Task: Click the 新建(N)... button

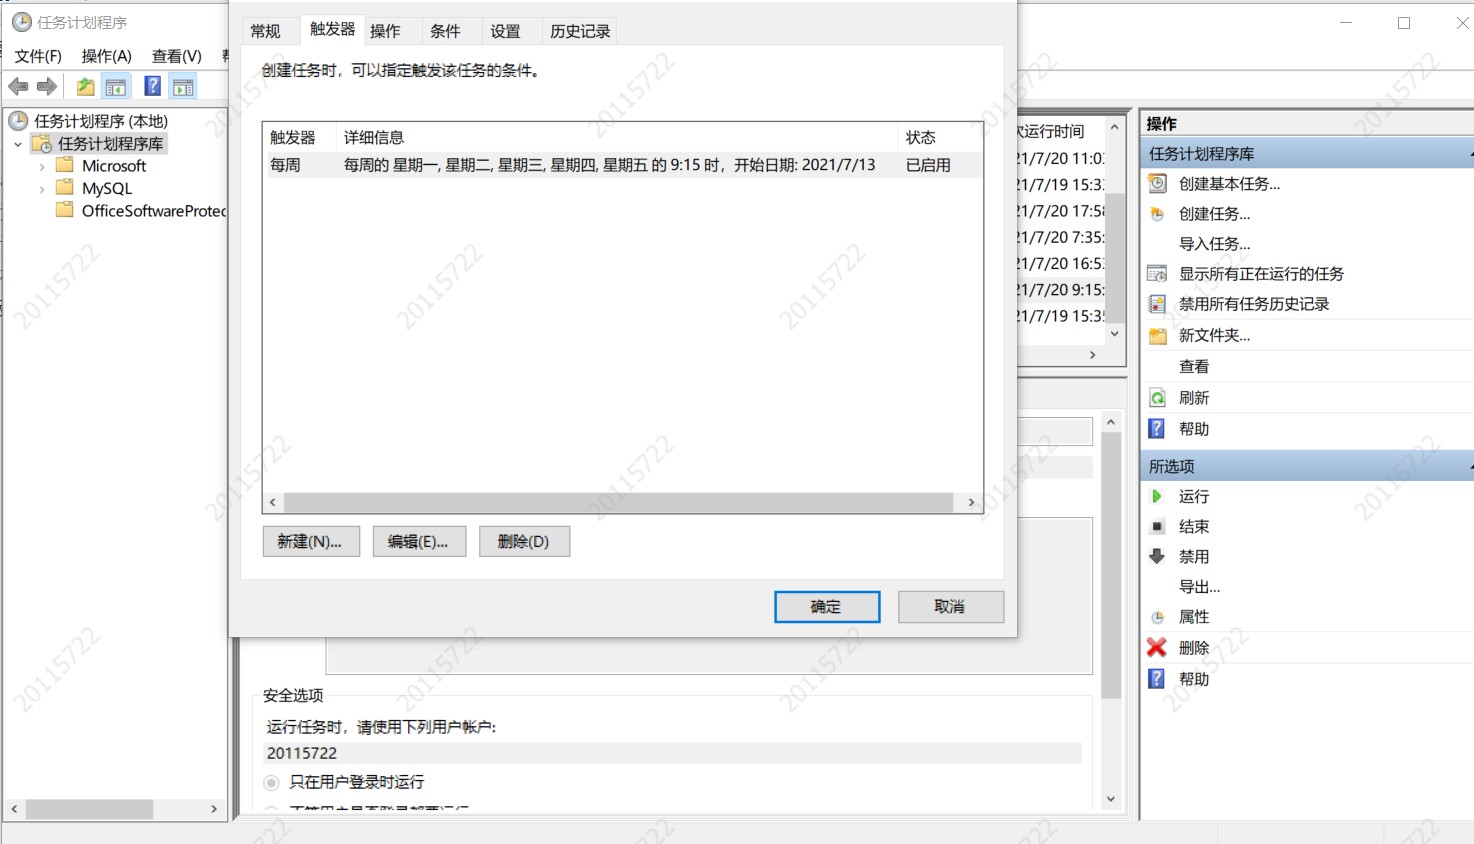Action: point(311,541)
